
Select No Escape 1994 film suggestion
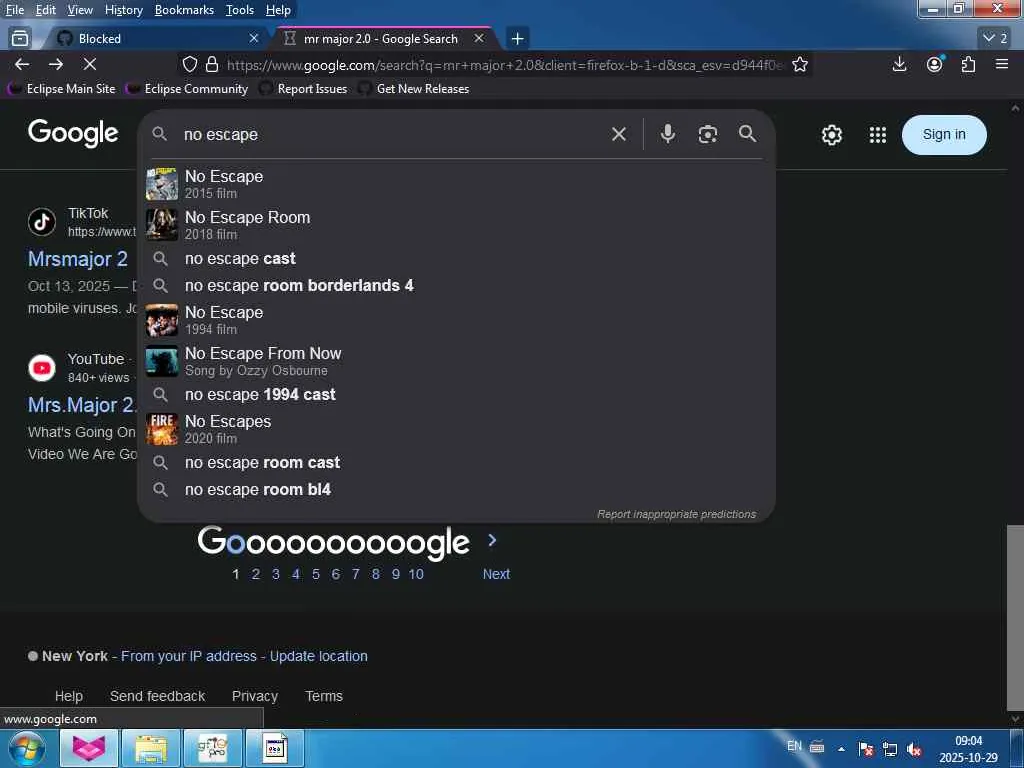(x=456, y=320)
